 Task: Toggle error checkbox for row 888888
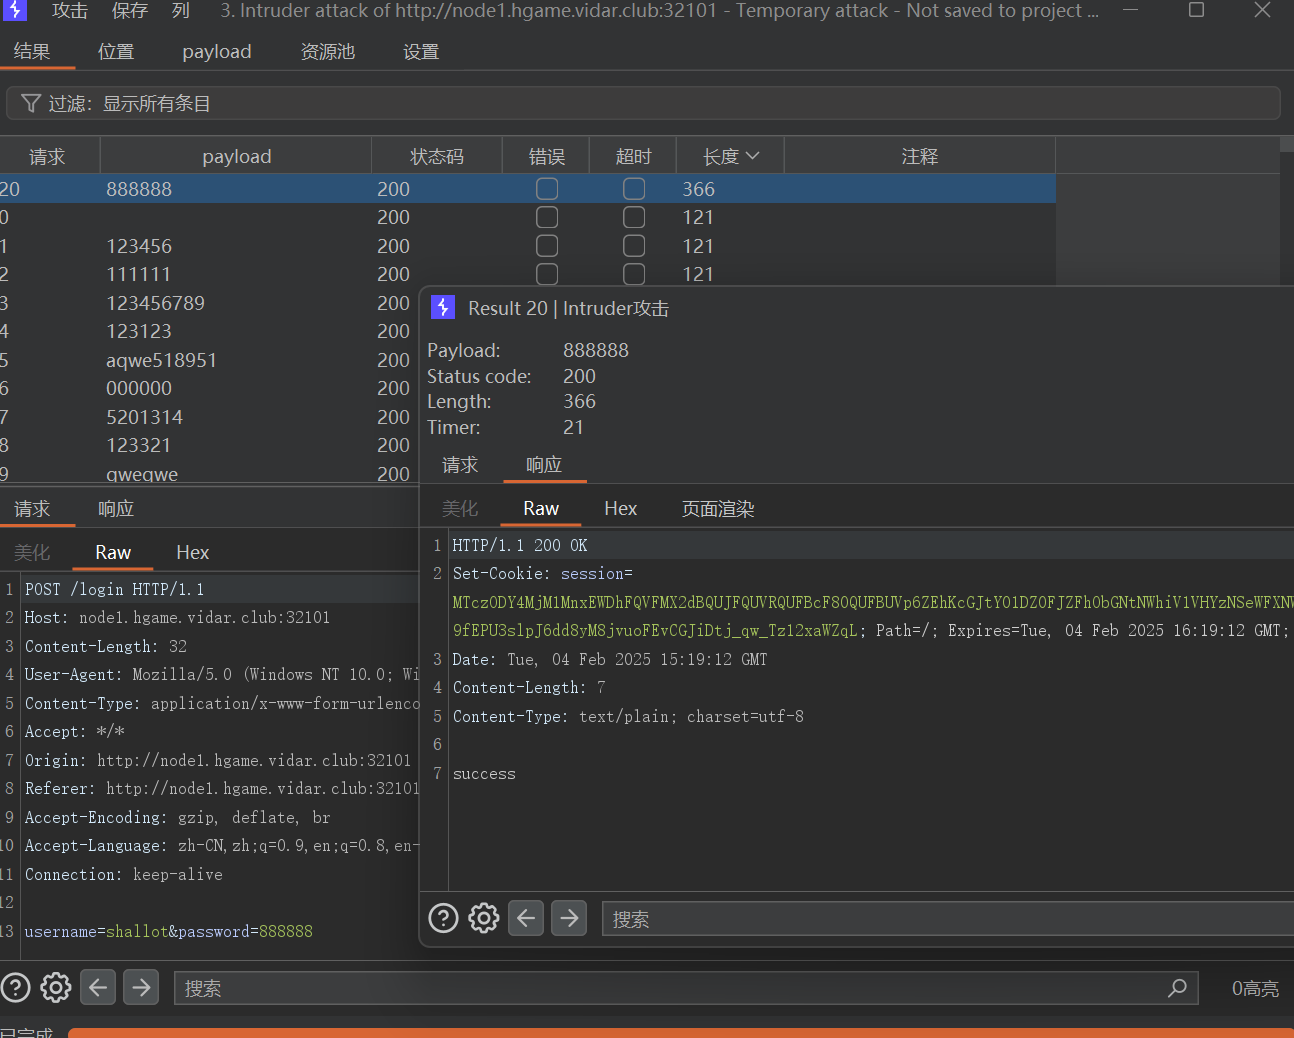pyautogui.click(x=547, y=189)
